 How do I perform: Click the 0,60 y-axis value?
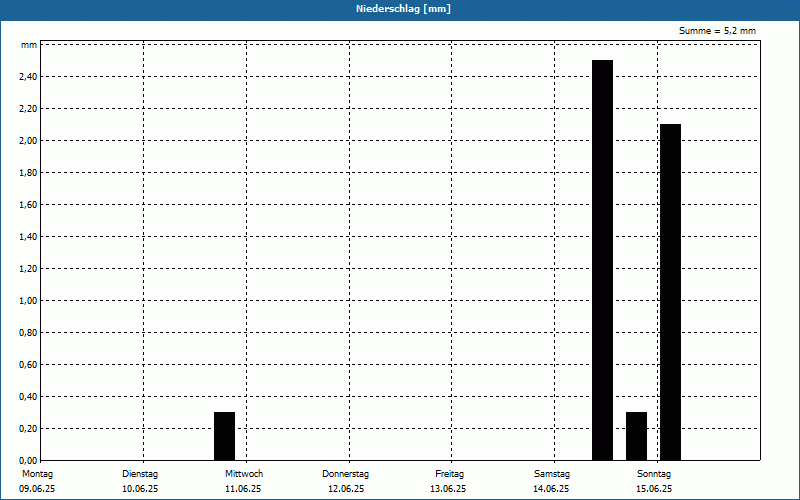tap(28, 365)
